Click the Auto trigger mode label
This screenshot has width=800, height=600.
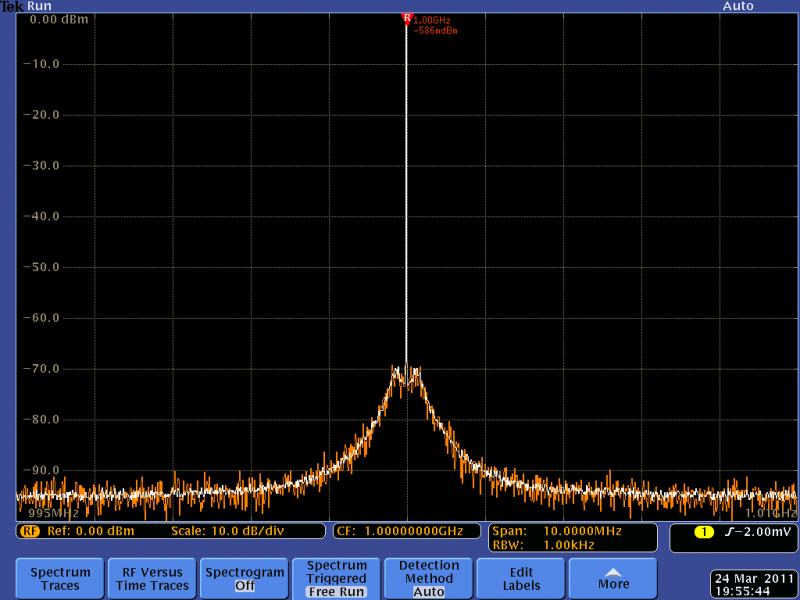(x=737, y=6)
